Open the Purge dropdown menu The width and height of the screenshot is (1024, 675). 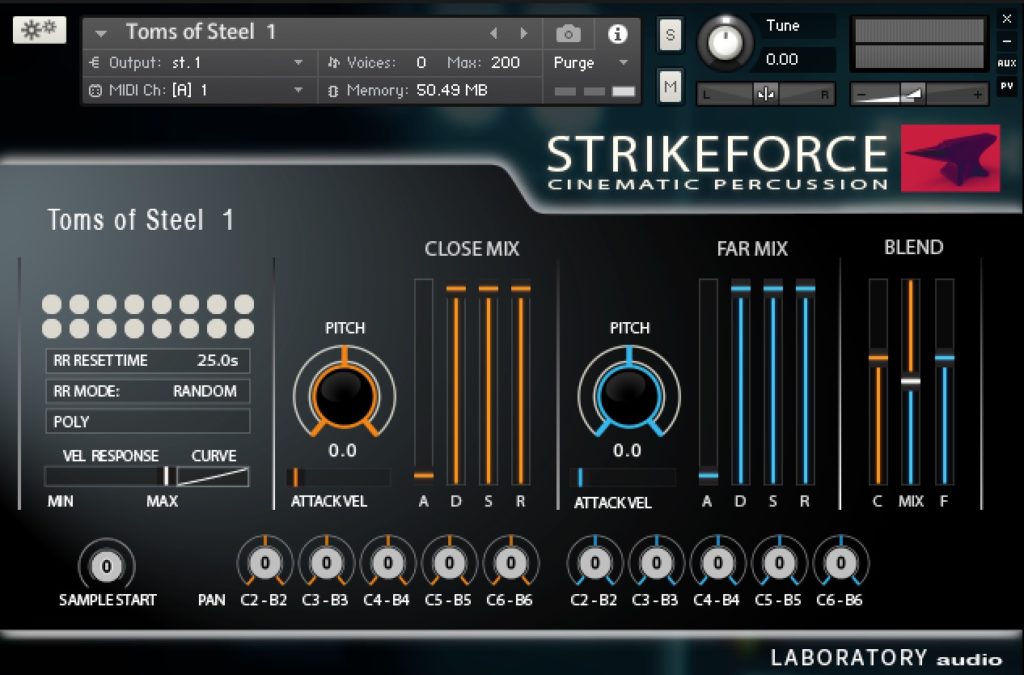590,63
